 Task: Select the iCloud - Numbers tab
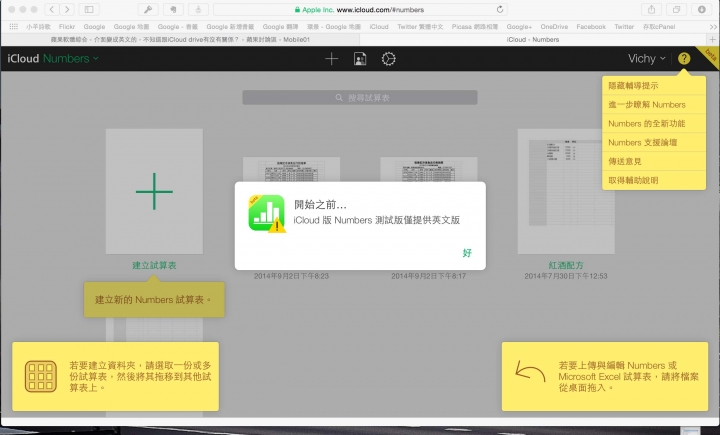[x=533, y=40]
